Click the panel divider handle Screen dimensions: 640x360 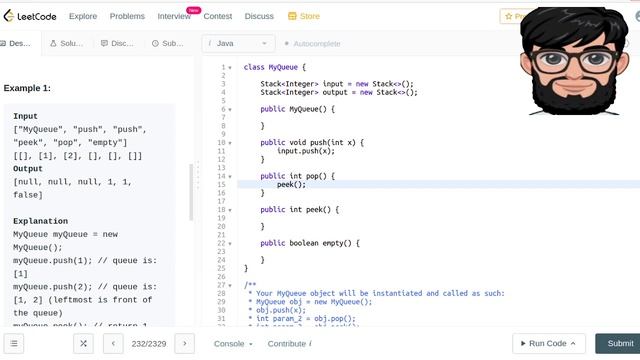[x=198, y=176]
